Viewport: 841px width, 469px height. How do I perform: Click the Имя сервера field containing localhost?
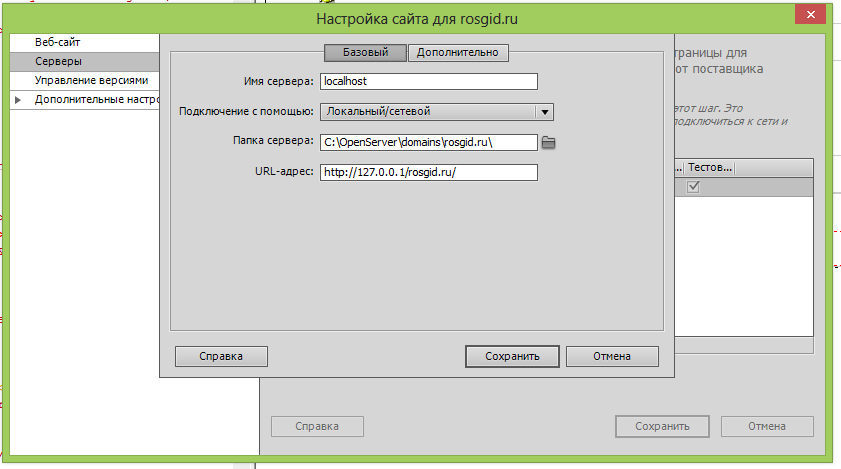pos(428,82)
